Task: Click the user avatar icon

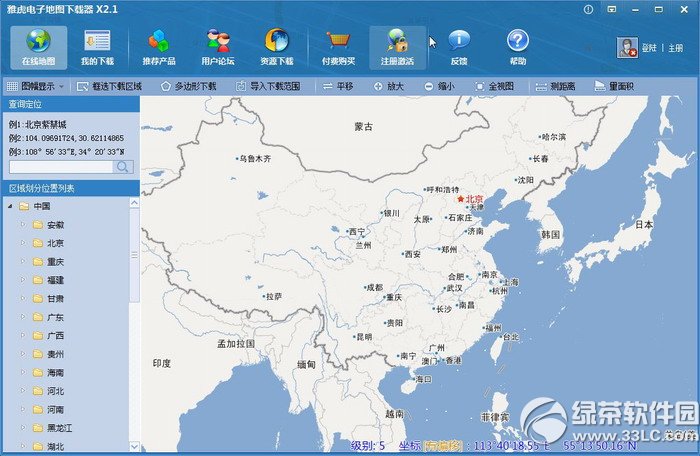Action: point(627,48)
